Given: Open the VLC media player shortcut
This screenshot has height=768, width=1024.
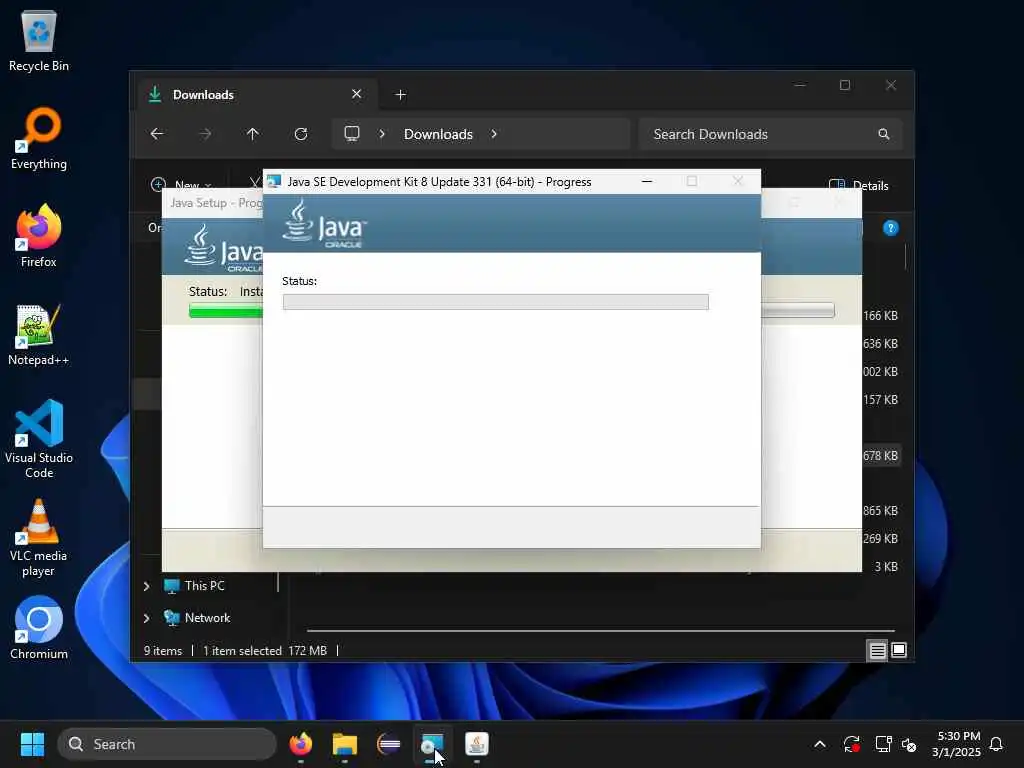Looking at the screenshot, I should [39, 537].
